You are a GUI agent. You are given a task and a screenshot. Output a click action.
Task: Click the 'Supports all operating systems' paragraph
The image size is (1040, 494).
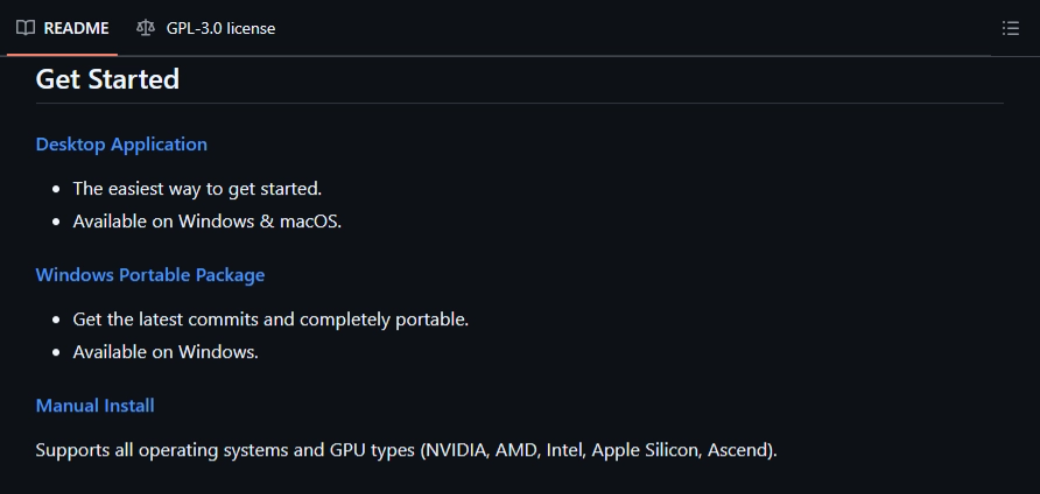[x=406, y=450]
